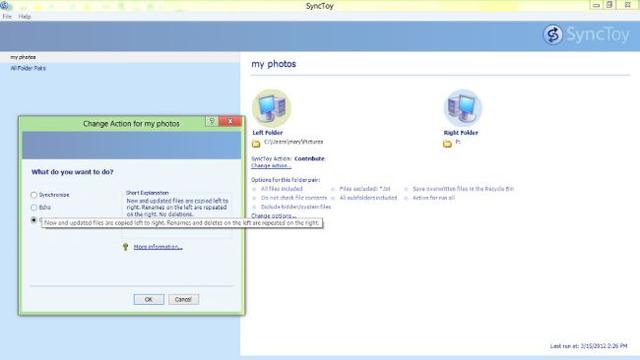
Task: Click the Right Folder computer icon
Action: click(463, 108)
